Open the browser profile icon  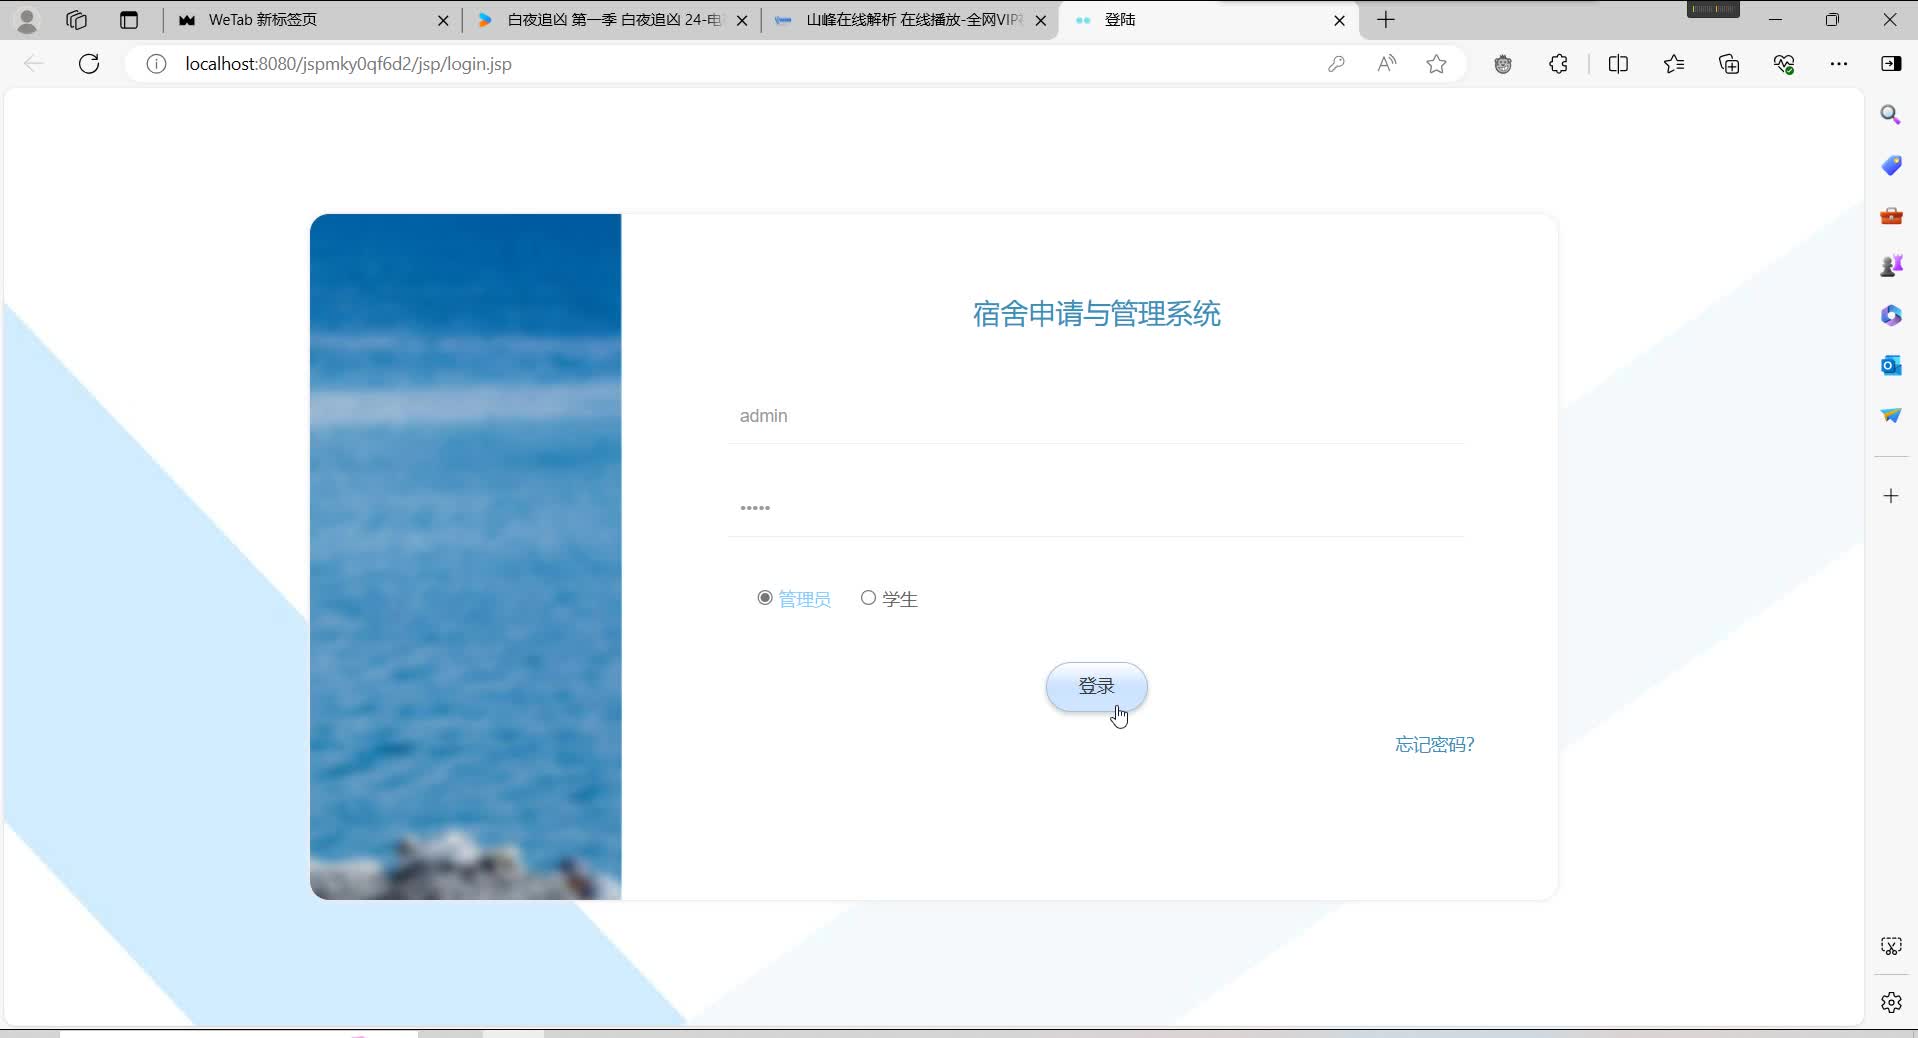click(x=27, y=20)
